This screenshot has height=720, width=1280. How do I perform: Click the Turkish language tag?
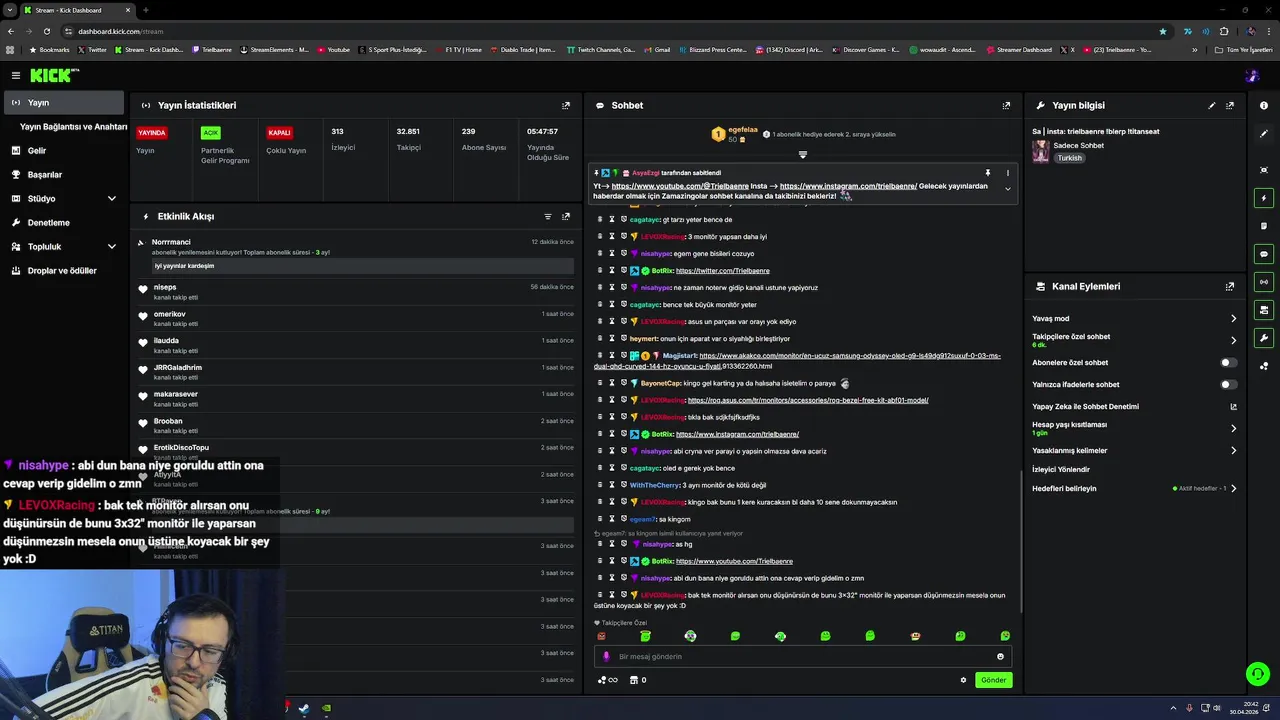click(x=1070, y=158)
